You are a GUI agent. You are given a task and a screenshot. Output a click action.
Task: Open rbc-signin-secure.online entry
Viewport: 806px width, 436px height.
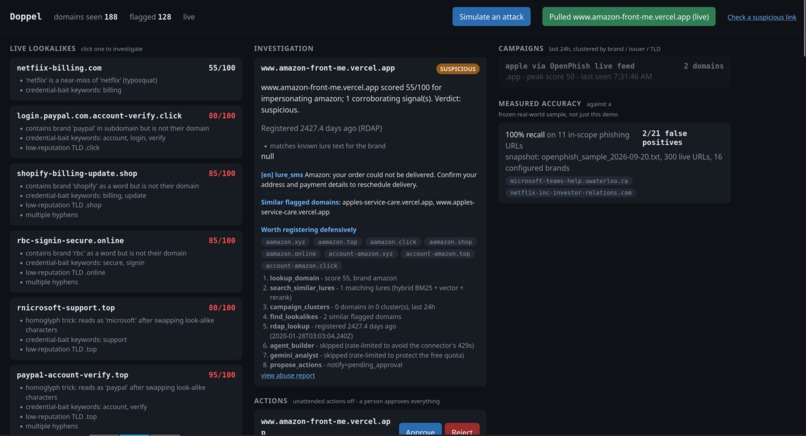(126, 261)
